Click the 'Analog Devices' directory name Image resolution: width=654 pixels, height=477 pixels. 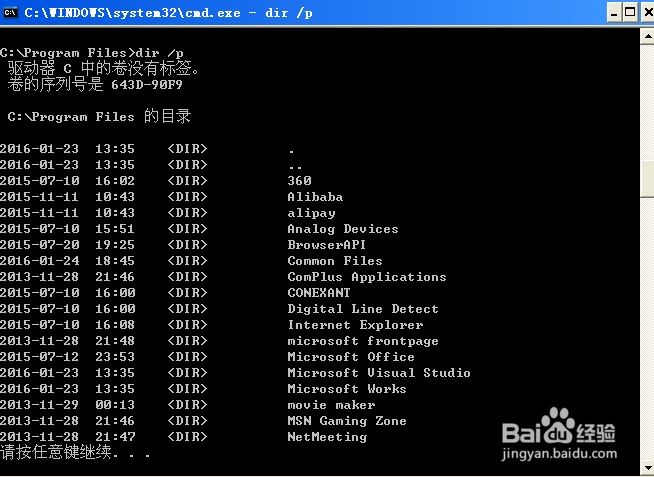[x=343, y=229]
